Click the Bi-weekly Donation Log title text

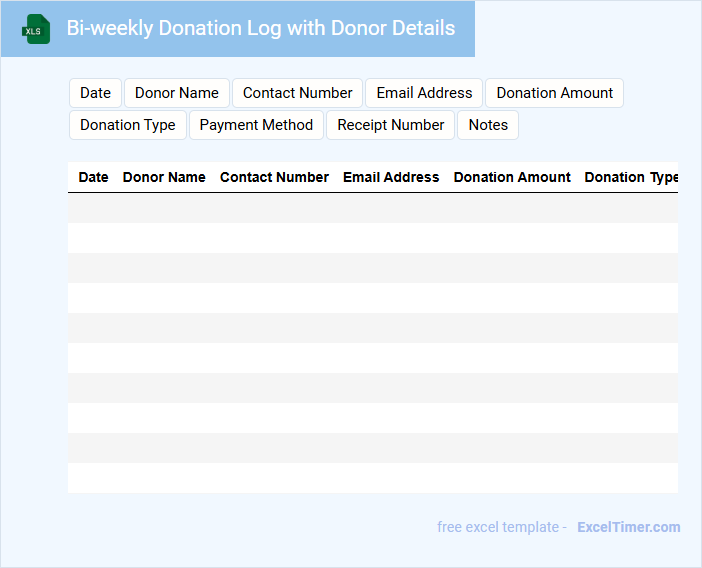tap(261, 28)
